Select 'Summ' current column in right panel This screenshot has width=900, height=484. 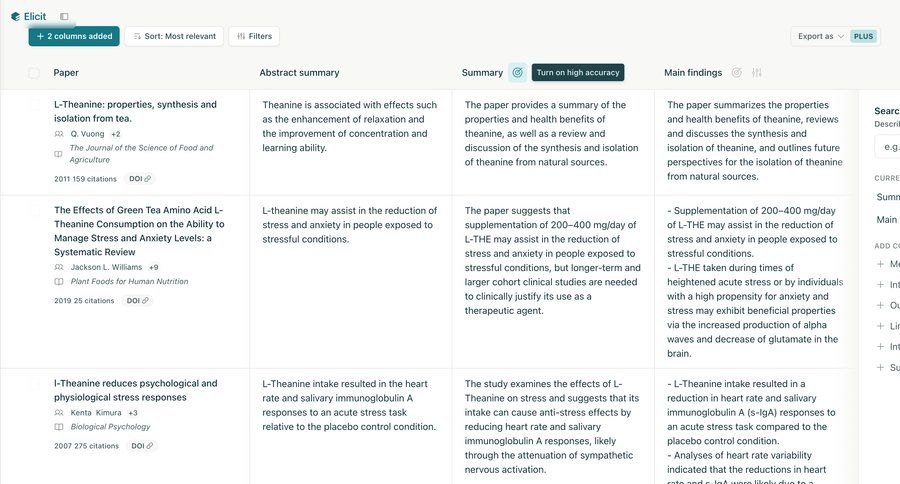click(x=887, y=197)
